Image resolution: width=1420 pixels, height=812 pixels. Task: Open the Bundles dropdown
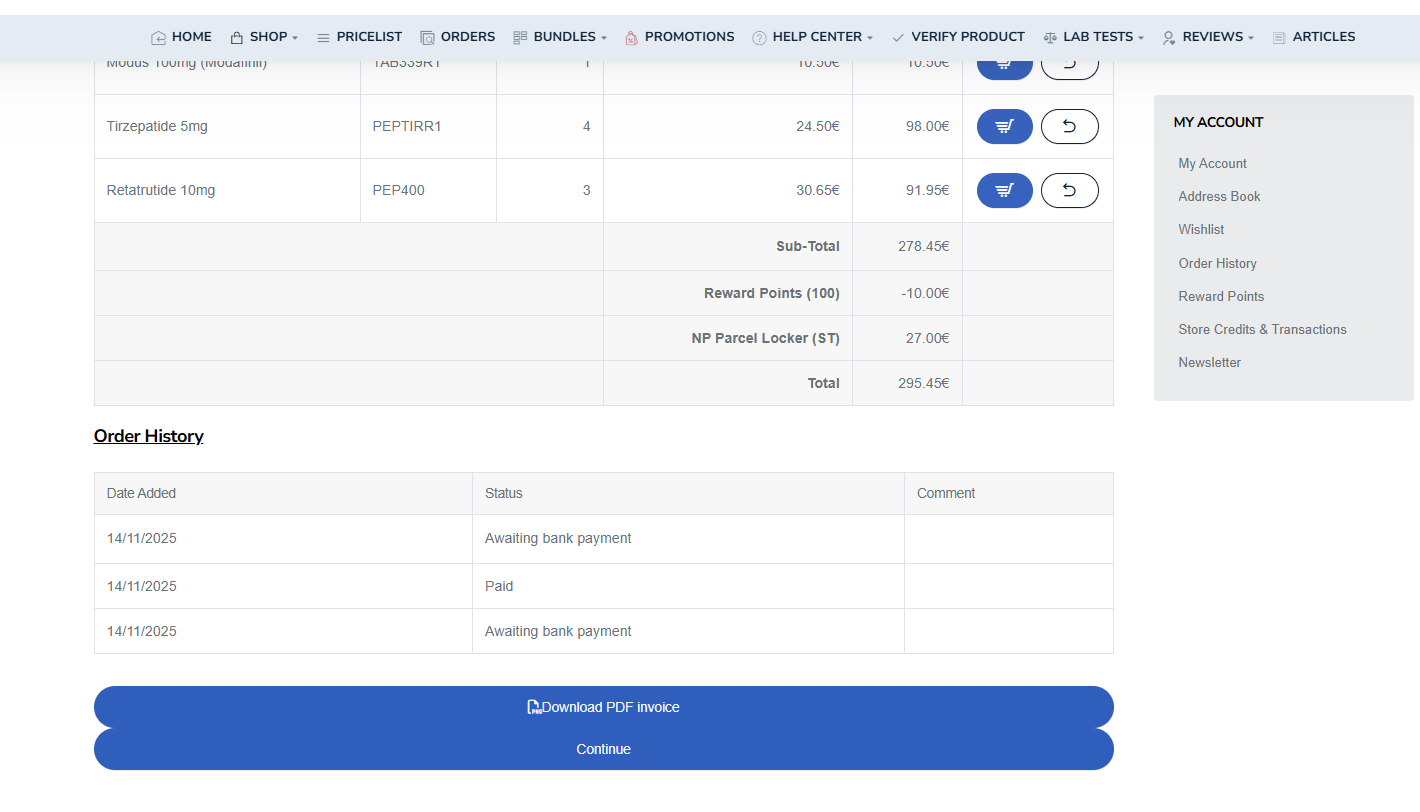[x=560, y=37]
